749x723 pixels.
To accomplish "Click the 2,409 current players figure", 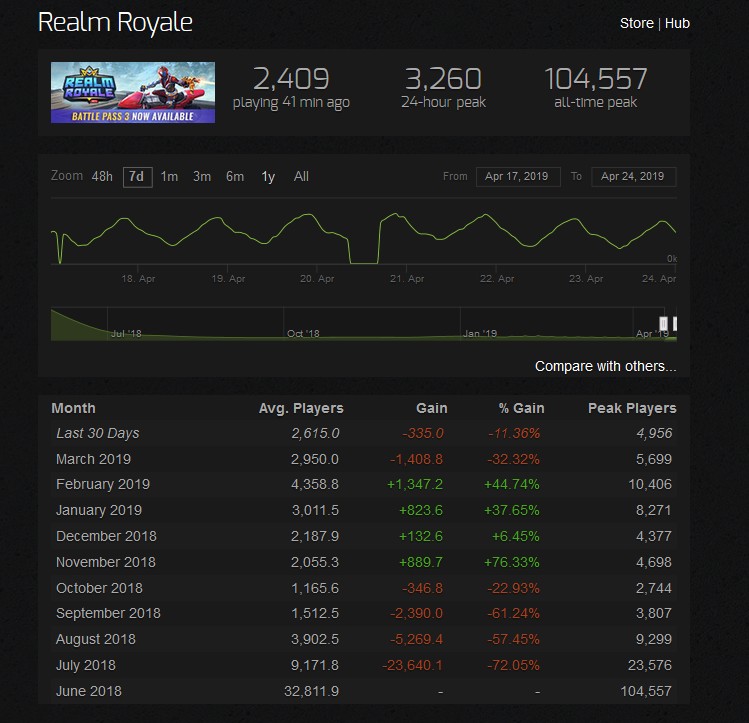I will click(291, 79).
